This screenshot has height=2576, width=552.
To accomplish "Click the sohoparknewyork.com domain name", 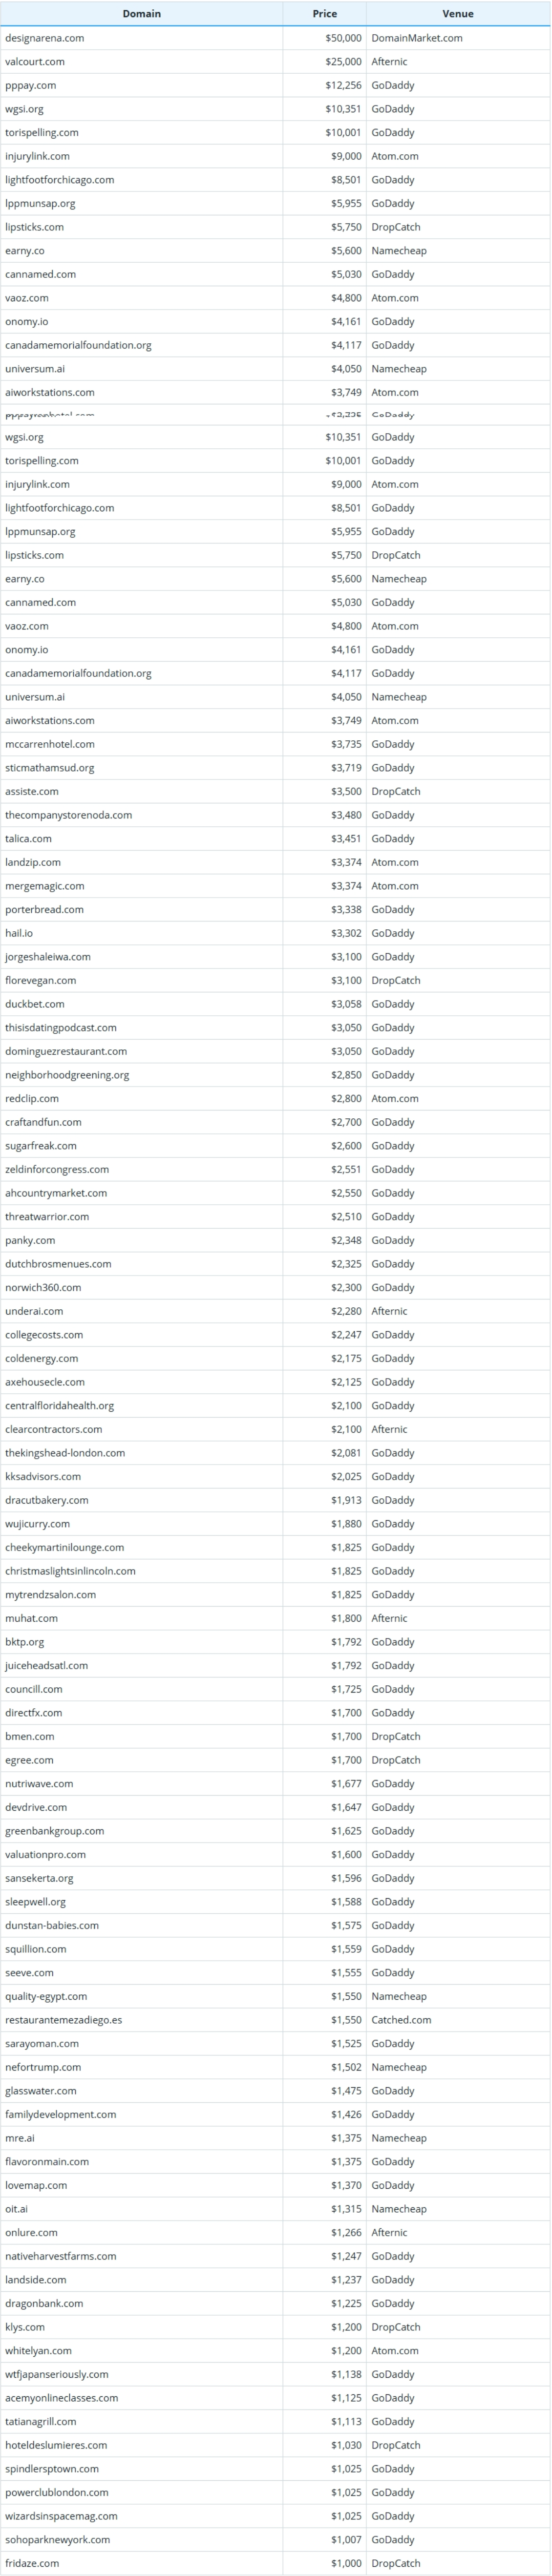I will 57,2539.
